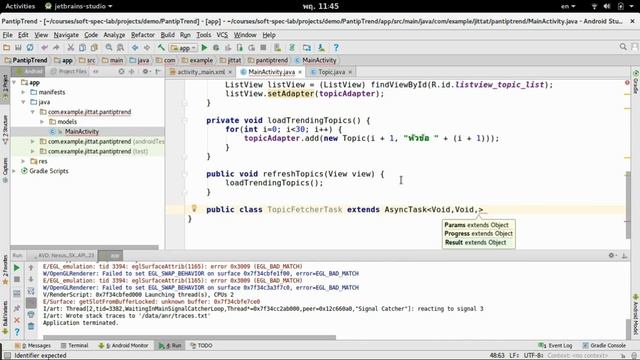
Task: Run the app with green play button
Action: [204, 48]
